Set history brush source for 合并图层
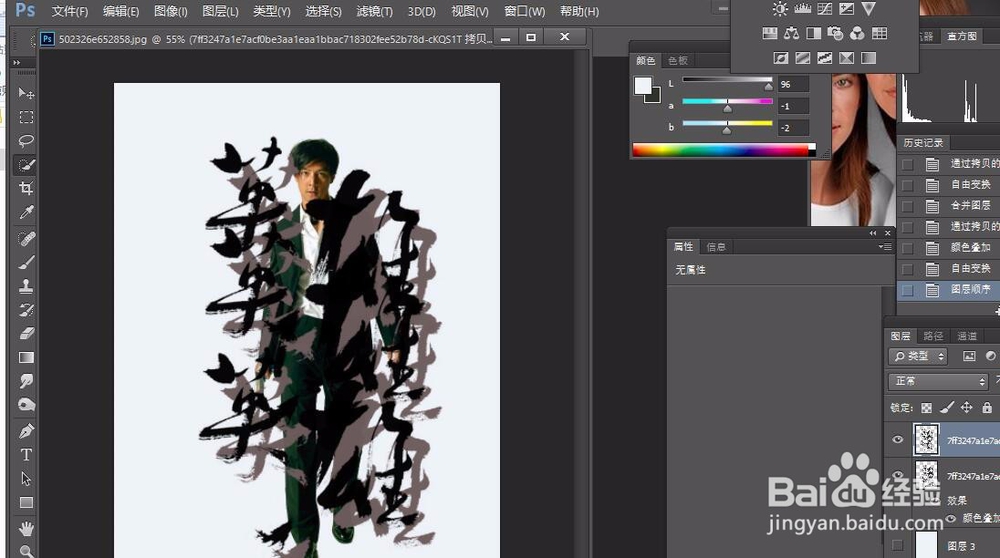This screenshot has height=558, width=1000. tap(908, 206)
